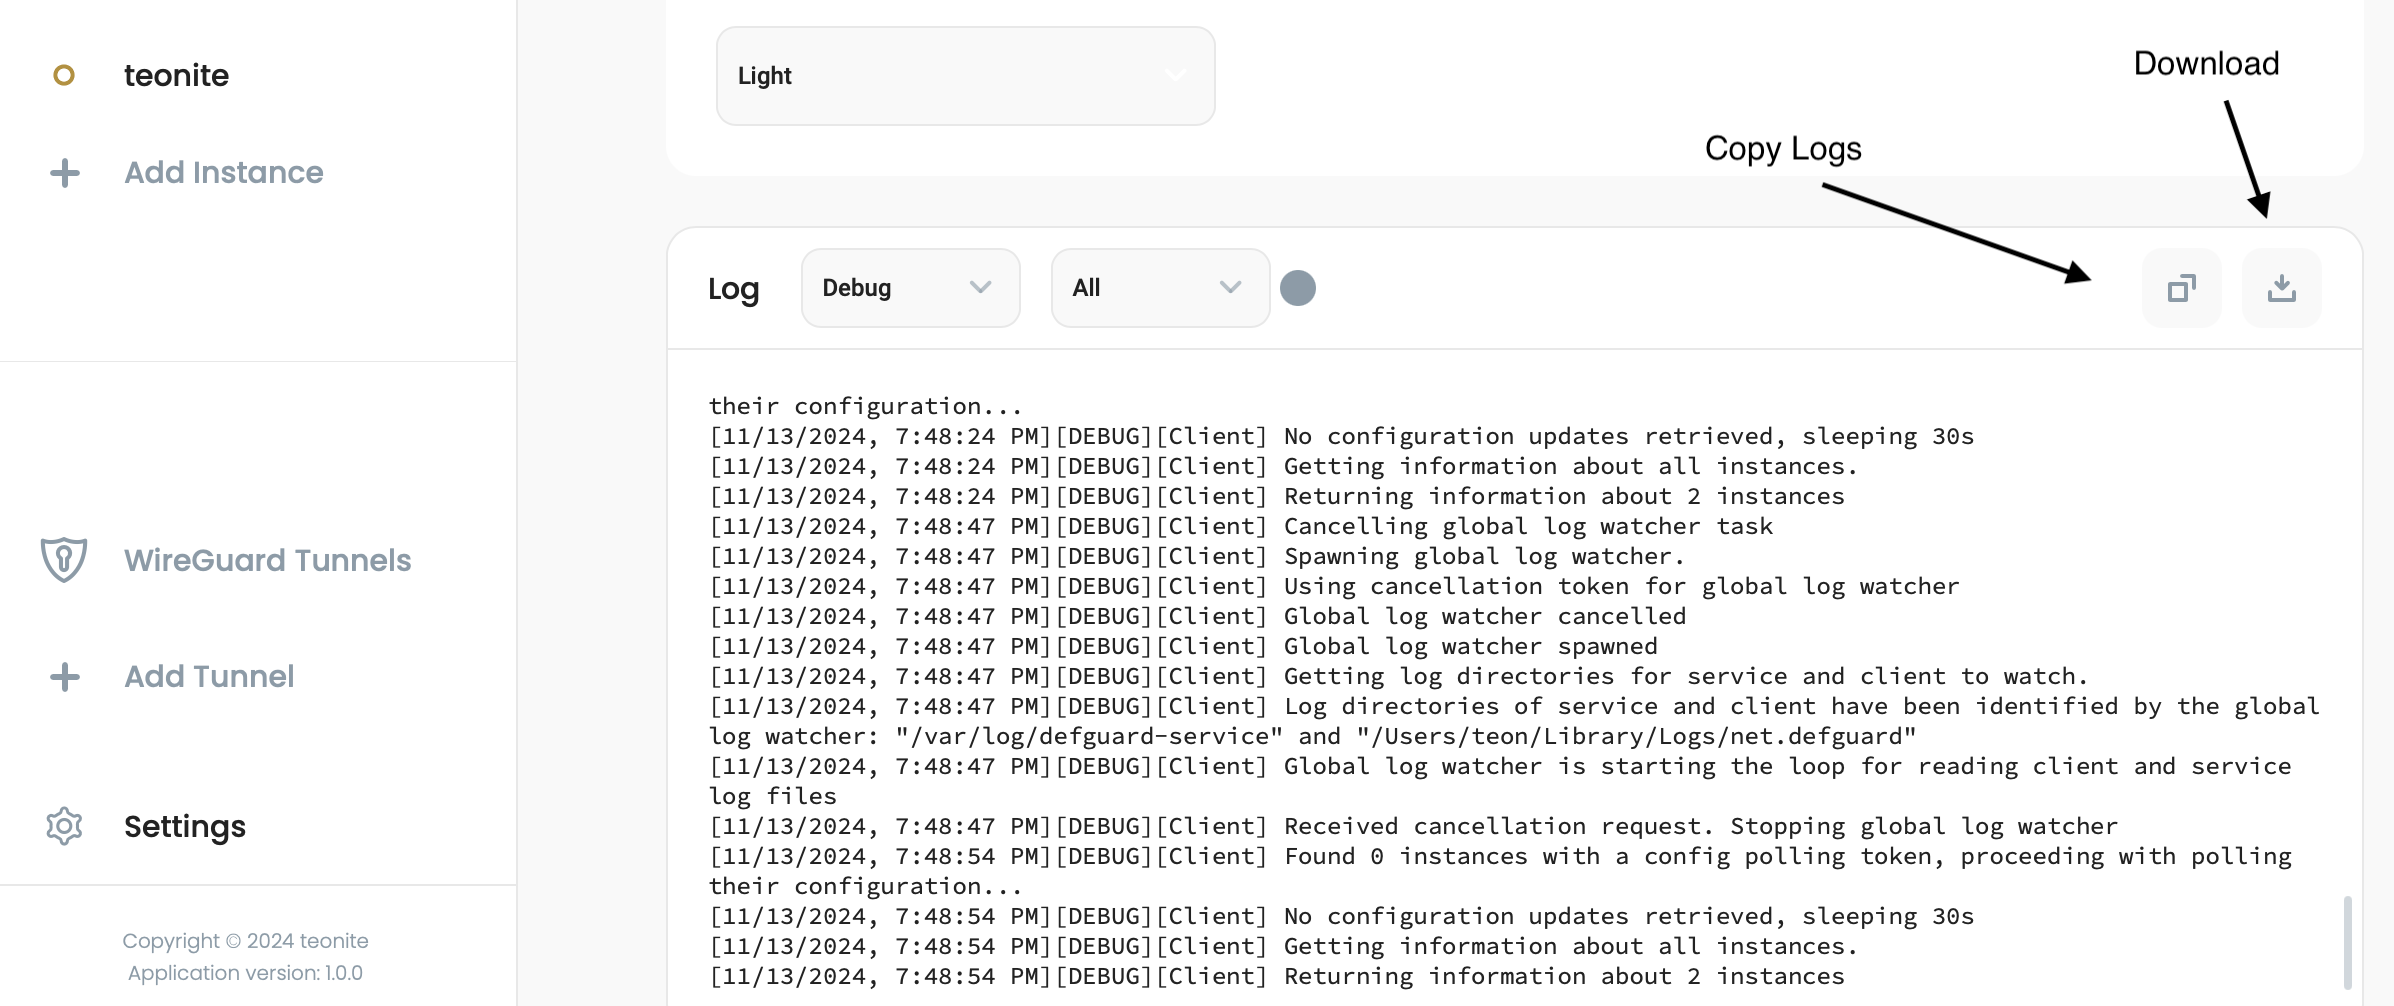
Task: Open WireGuard Tunnels section
Action: tap(267, 560)
